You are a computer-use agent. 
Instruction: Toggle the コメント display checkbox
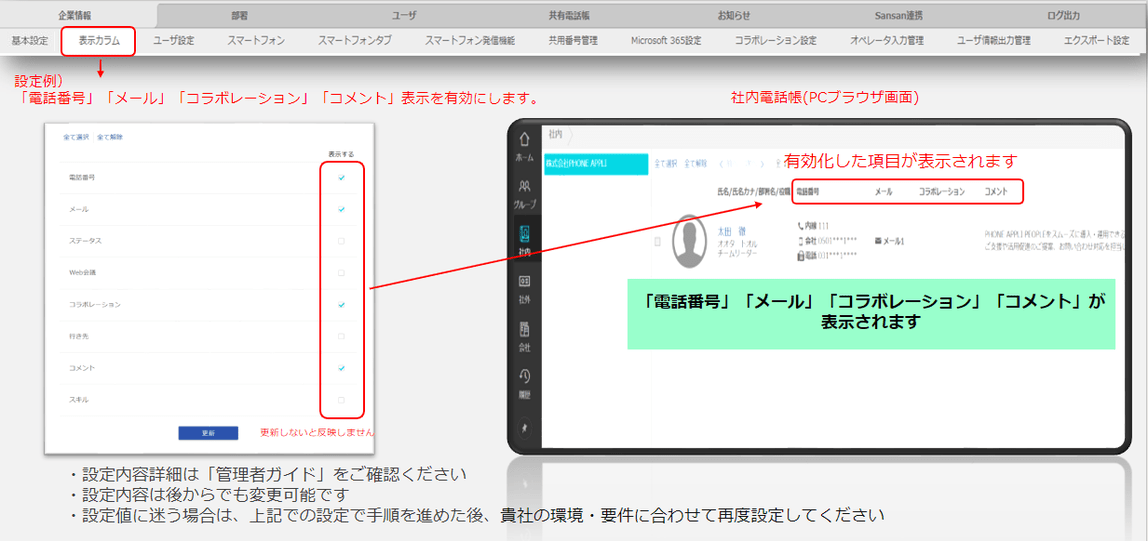coord(341,368)
